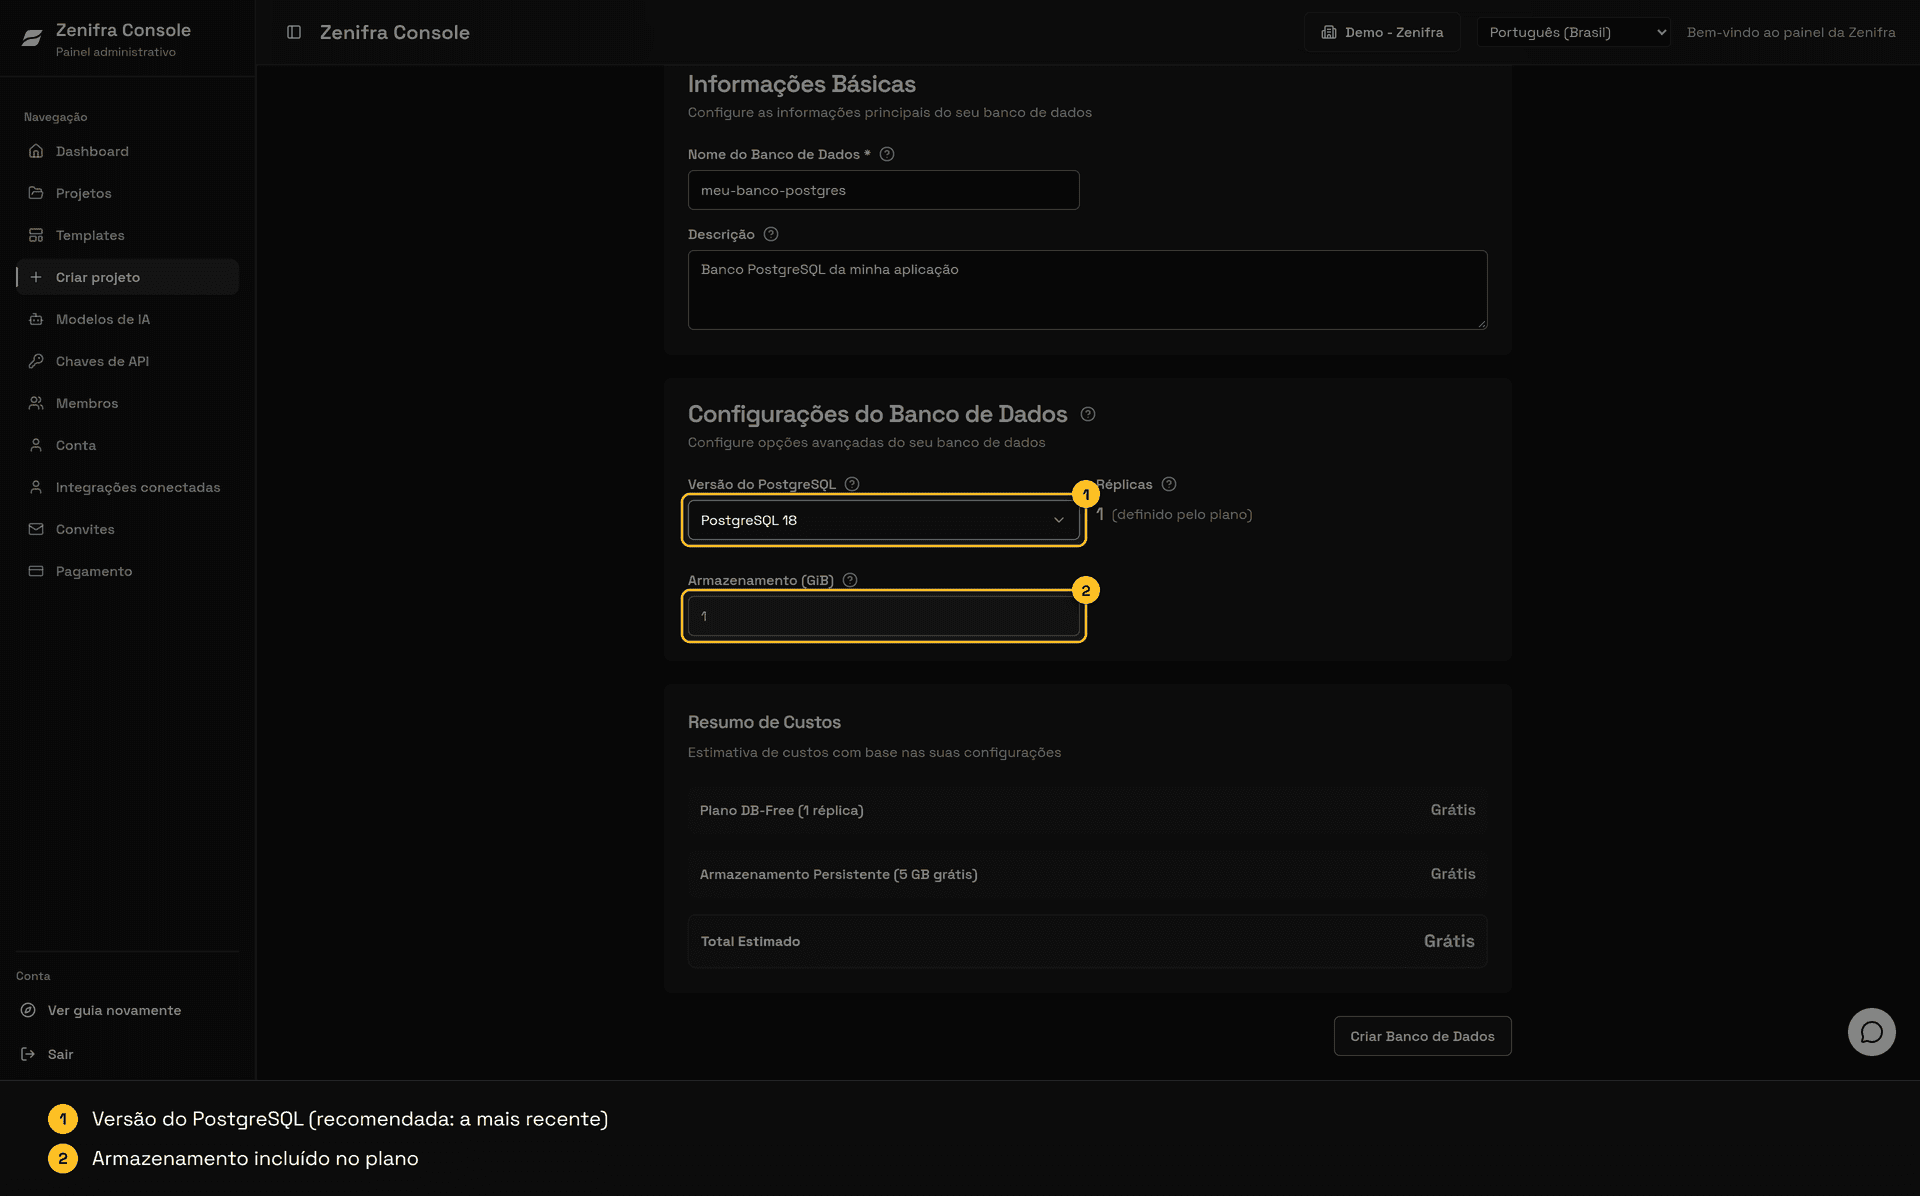The image size is (1920, 1196).
Task: Open the Demo - Zenifra organization switcher
Action: [1382, 32]
